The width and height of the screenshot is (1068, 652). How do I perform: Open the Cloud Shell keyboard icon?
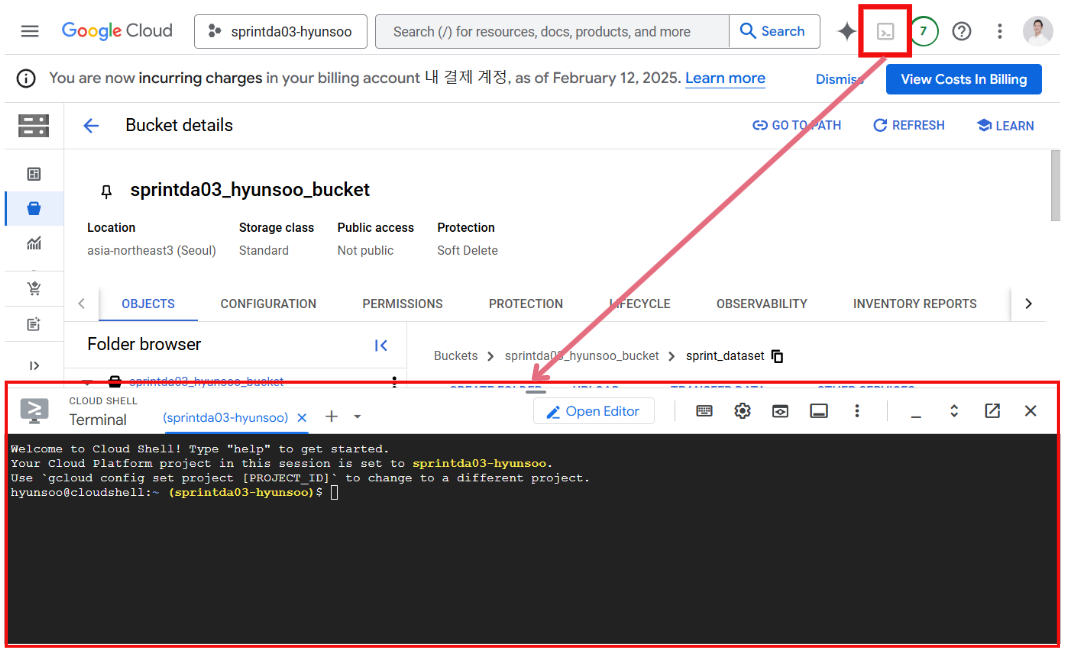[x=704, y=411]
